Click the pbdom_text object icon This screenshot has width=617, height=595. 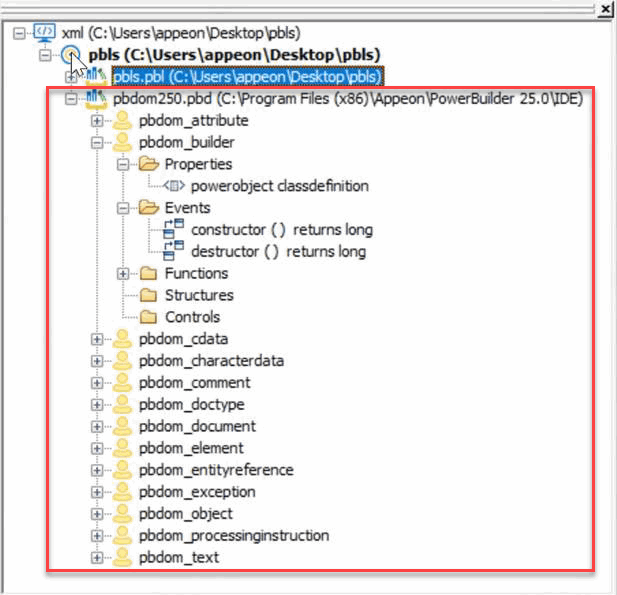(123, 558)
